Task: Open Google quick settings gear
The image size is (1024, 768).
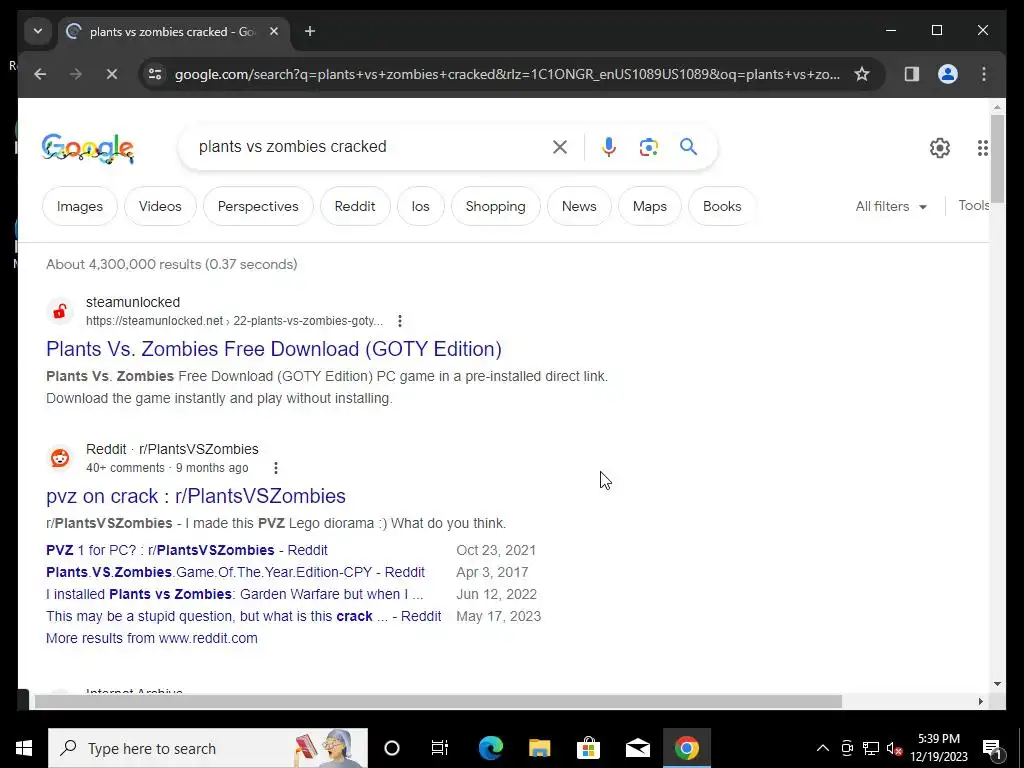Action: 940,148
